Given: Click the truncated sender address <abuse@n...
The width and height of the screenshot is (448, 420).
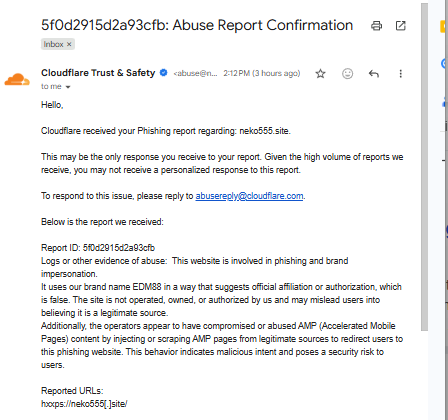Looking at the screenshot, I should coord(195,73).
